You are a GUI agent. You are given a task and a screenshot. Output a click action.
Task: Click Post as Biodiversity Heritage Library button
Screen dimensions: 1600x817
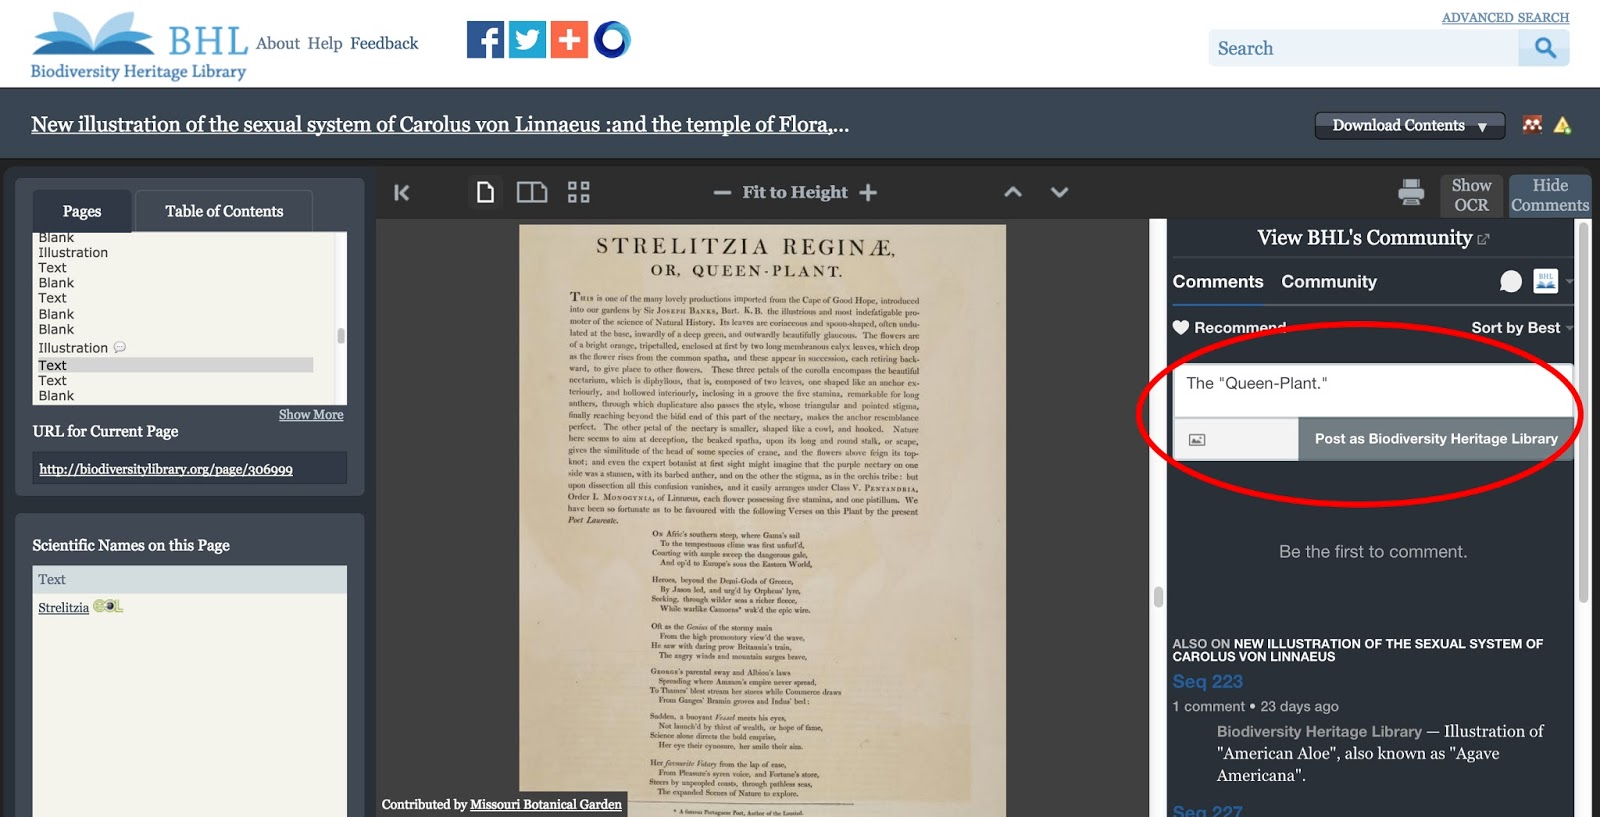[x=1435, y=439]
